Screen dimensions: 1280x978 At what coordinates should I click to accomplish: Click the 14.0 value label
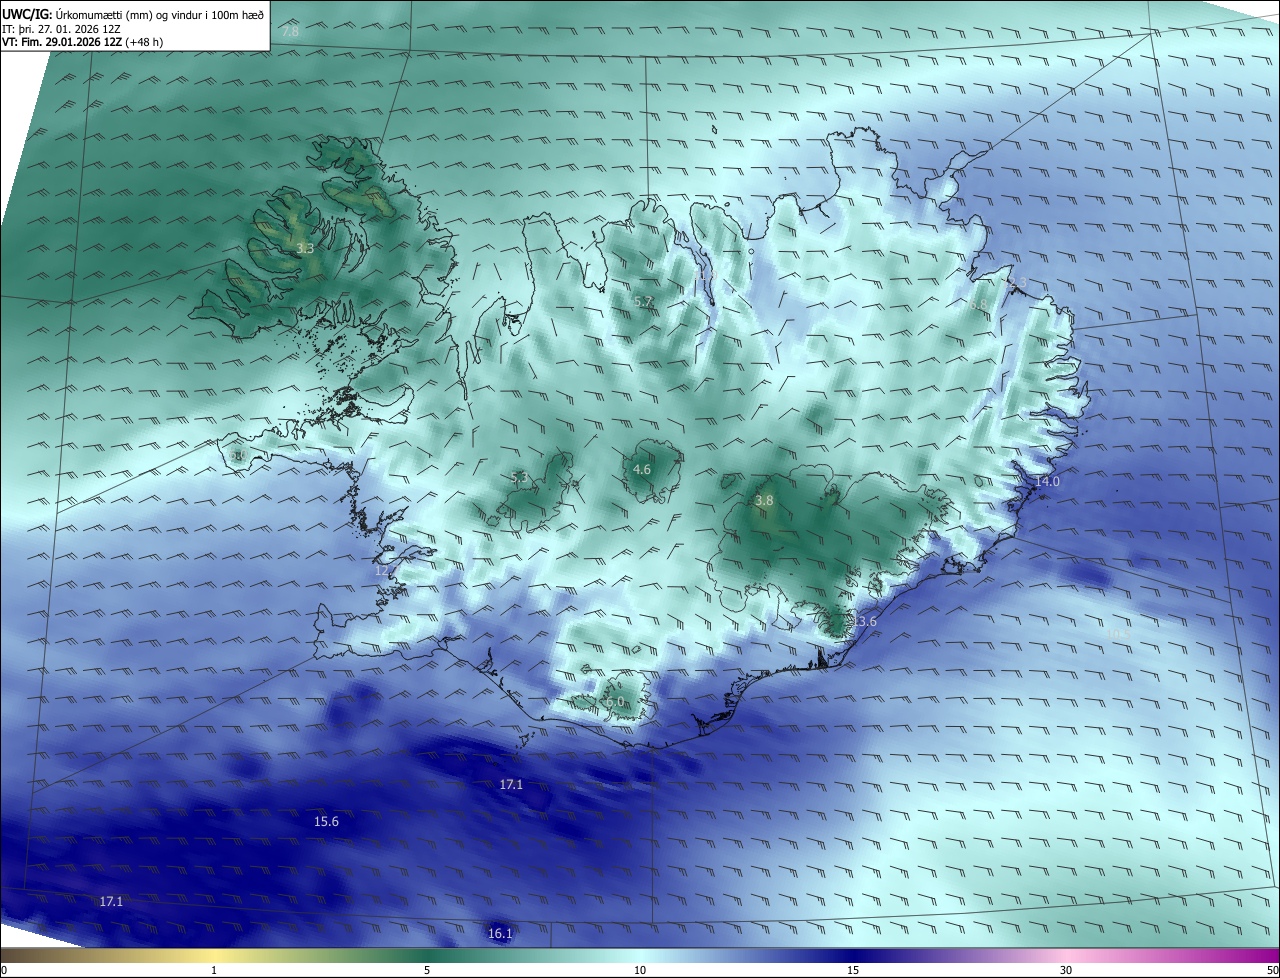pos(1047,481)
